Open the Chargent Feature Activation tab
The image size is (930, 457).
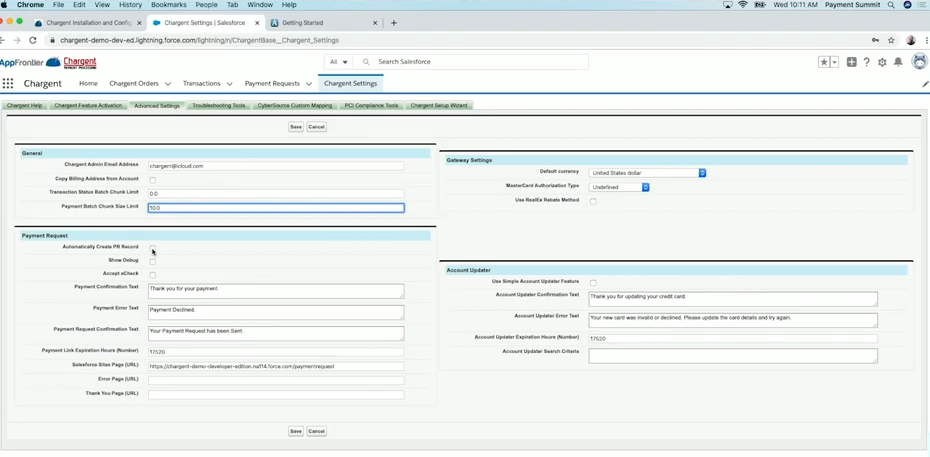pos(88,106)
